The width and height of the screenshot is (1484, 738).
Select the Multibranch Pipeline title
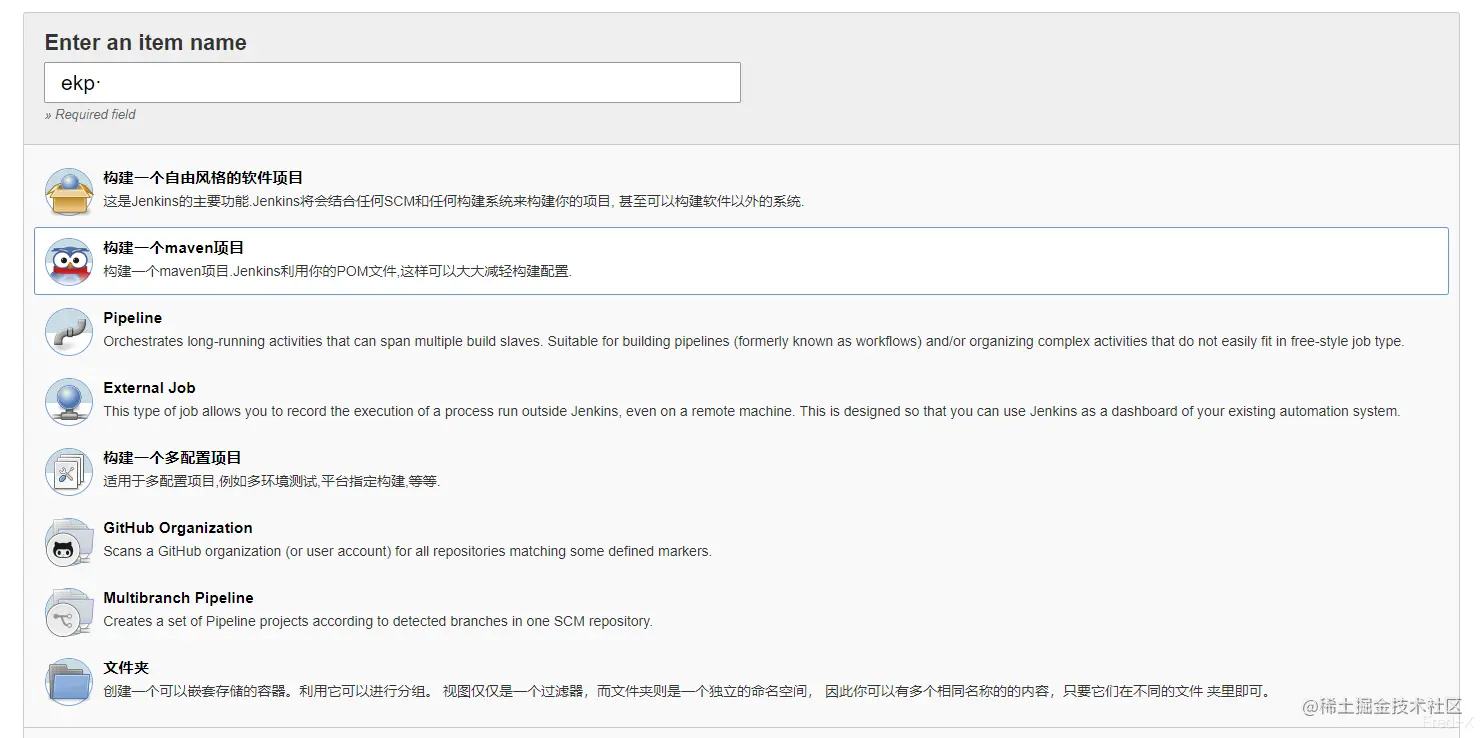(x=178, y=598)
